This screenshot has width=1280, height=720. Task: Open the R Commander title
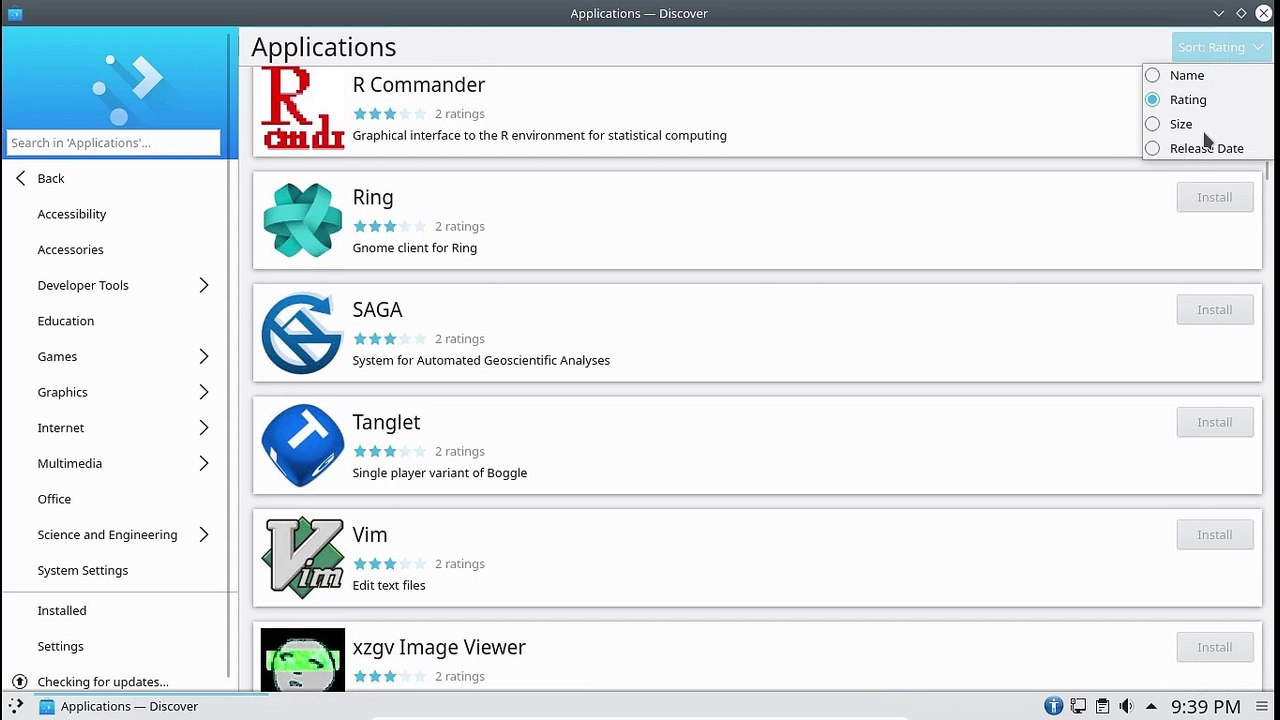click(x=419, y=85)
